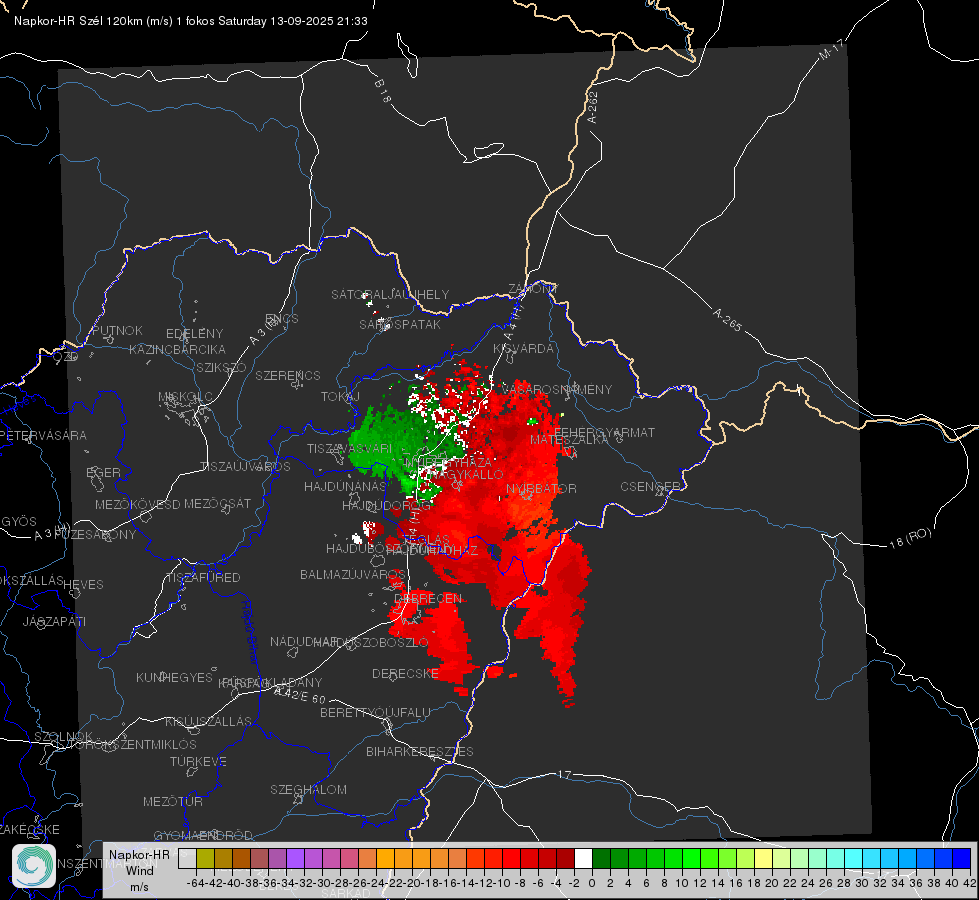Click the EDELENY city label

pyautogui.click(x=194, y=334)
